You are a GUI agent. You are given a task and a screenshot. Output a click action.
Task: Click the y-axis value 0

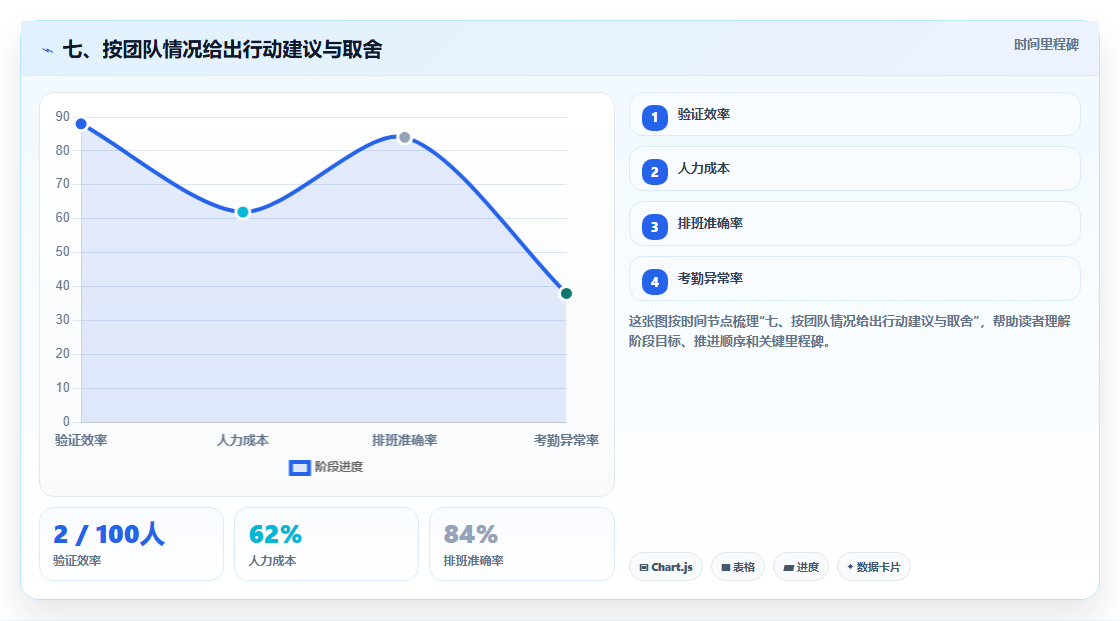coord(66,422)
